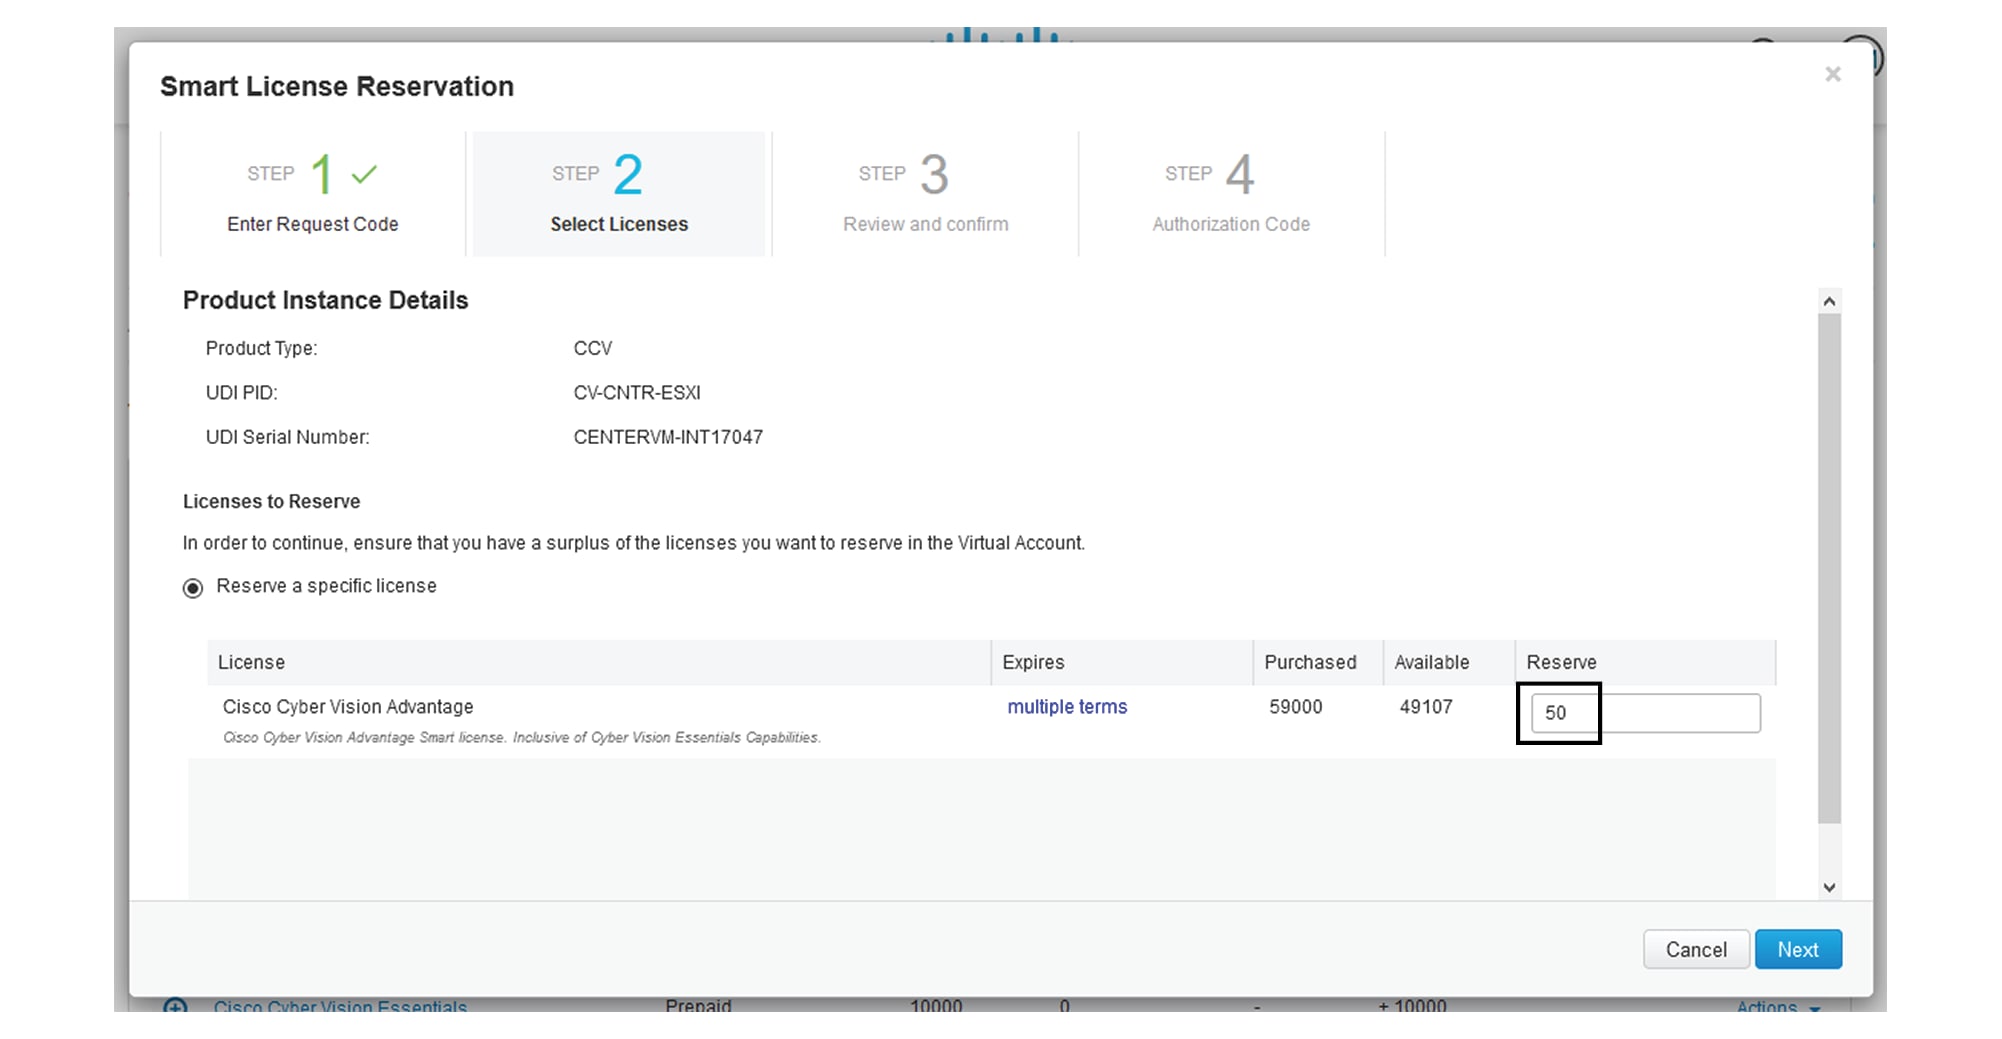Screen dimensions: 2002x1039
Task: Open Actions dropdown in background page
Action: pos(1778,1005)
